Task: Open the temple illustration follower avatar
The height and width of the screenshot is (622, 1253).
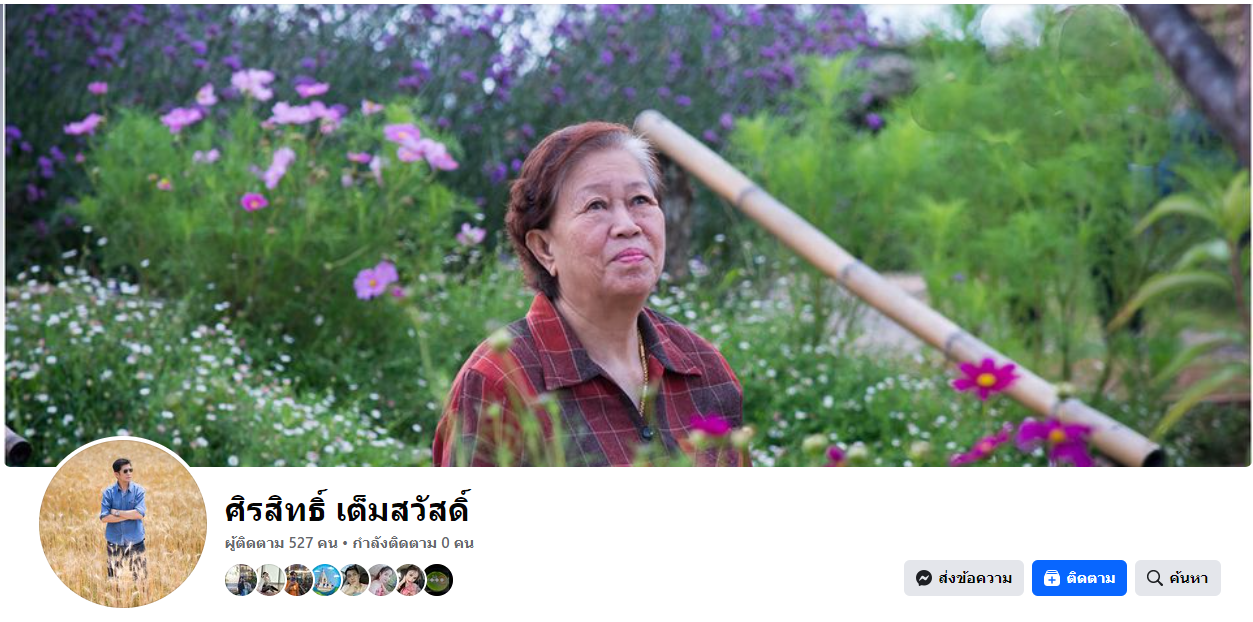Action: coord(326,580)
